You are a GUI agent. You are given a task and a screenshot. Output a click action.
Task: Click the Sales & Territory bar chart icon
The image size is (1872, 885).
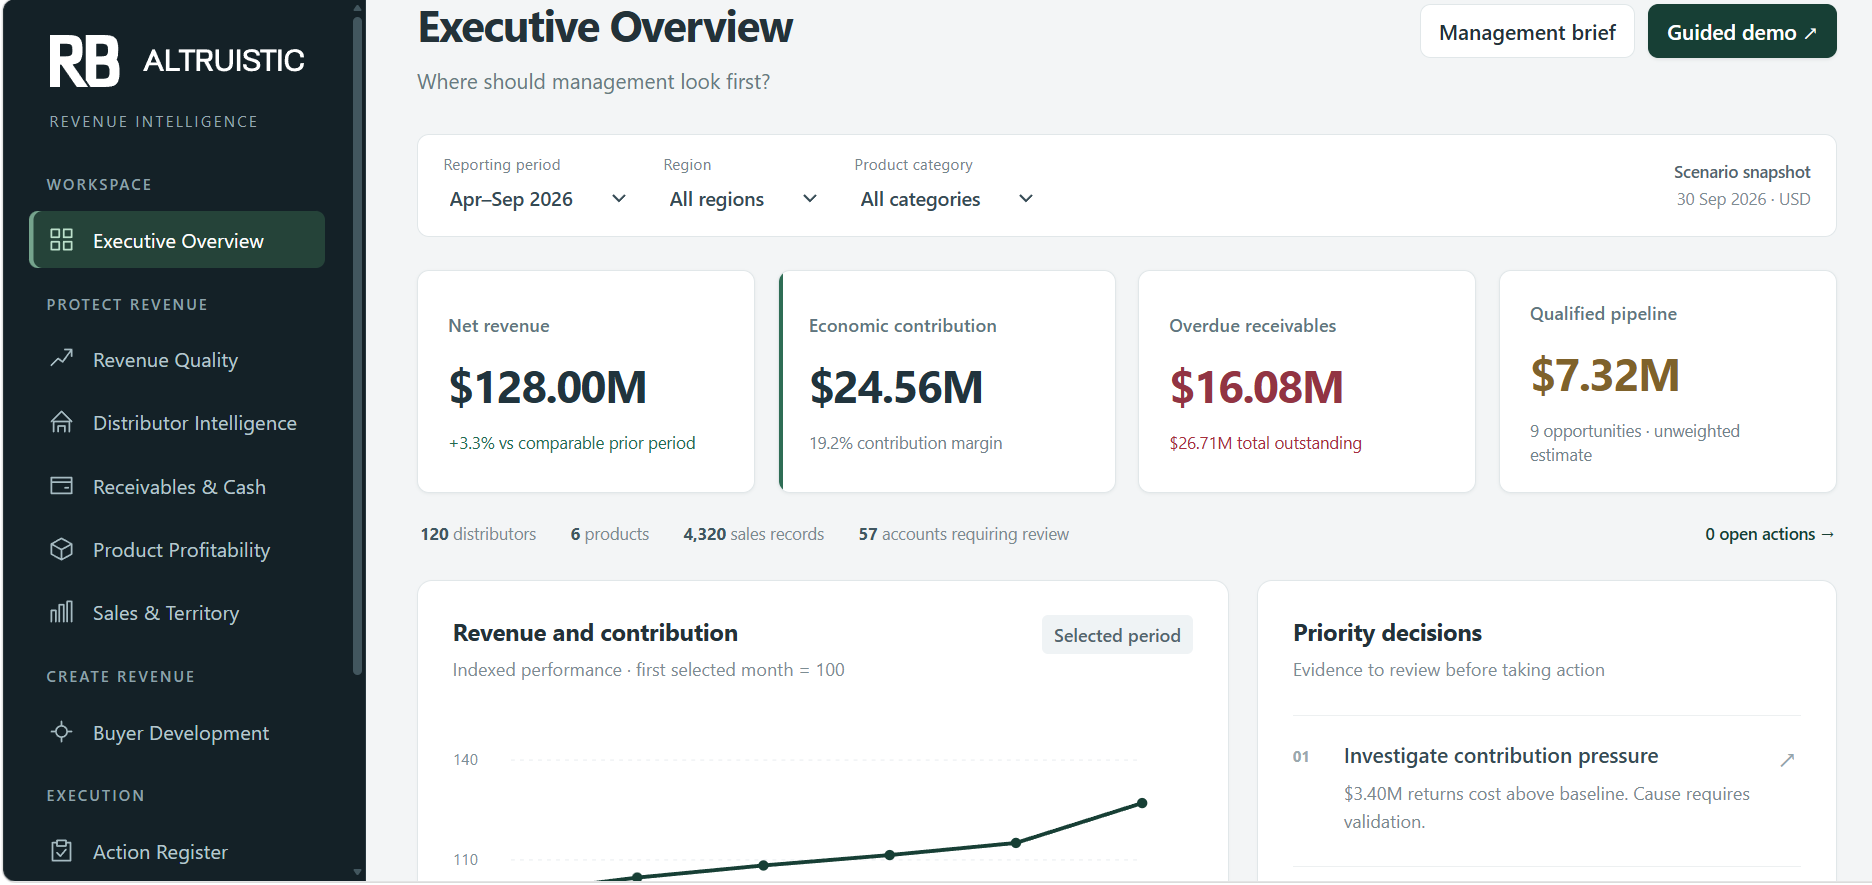[61, 612]
